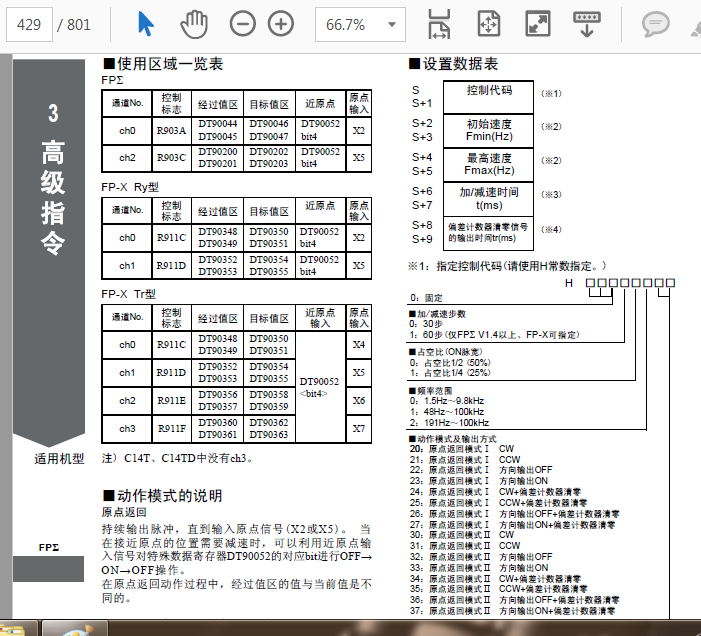Zoom in with the plus button
Screen dimensions: 701x636
point(281,24)
